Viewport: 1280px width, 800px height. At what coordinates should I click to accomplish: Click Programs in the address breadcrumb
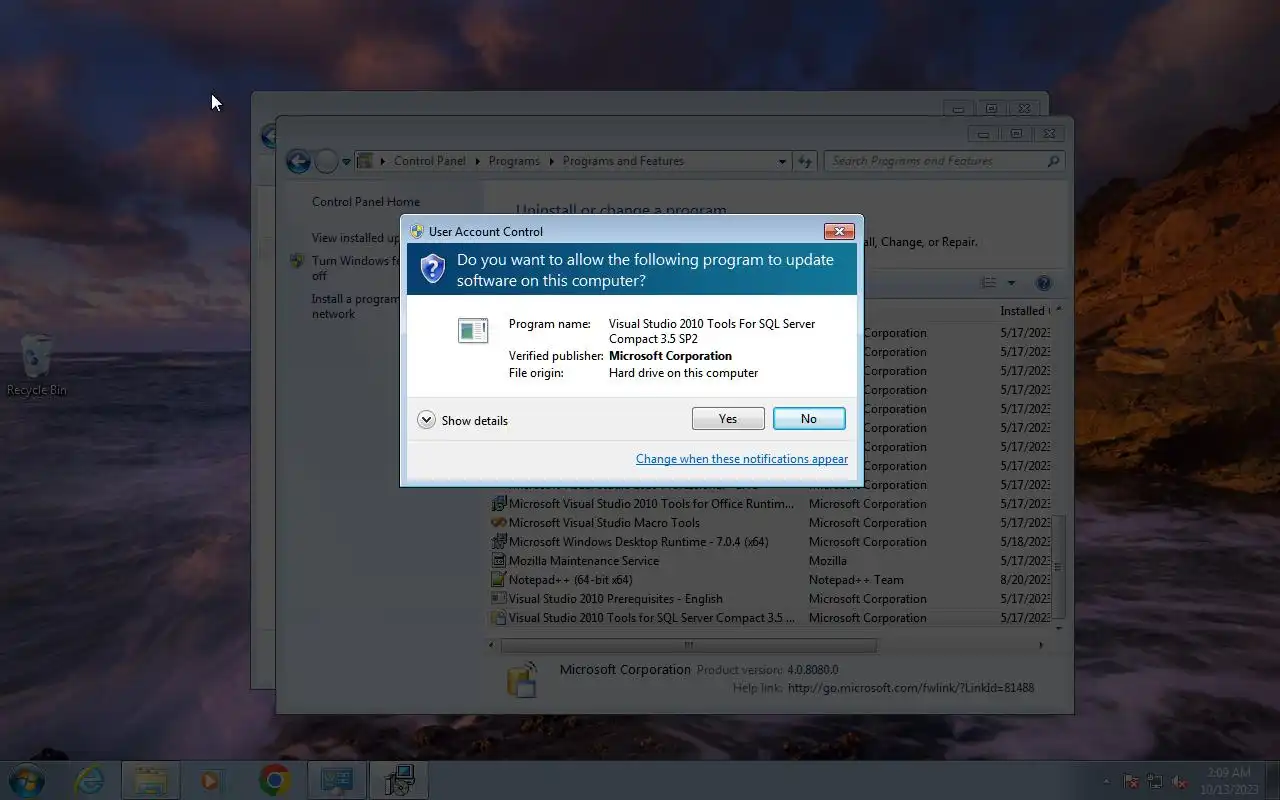(515, 161)
